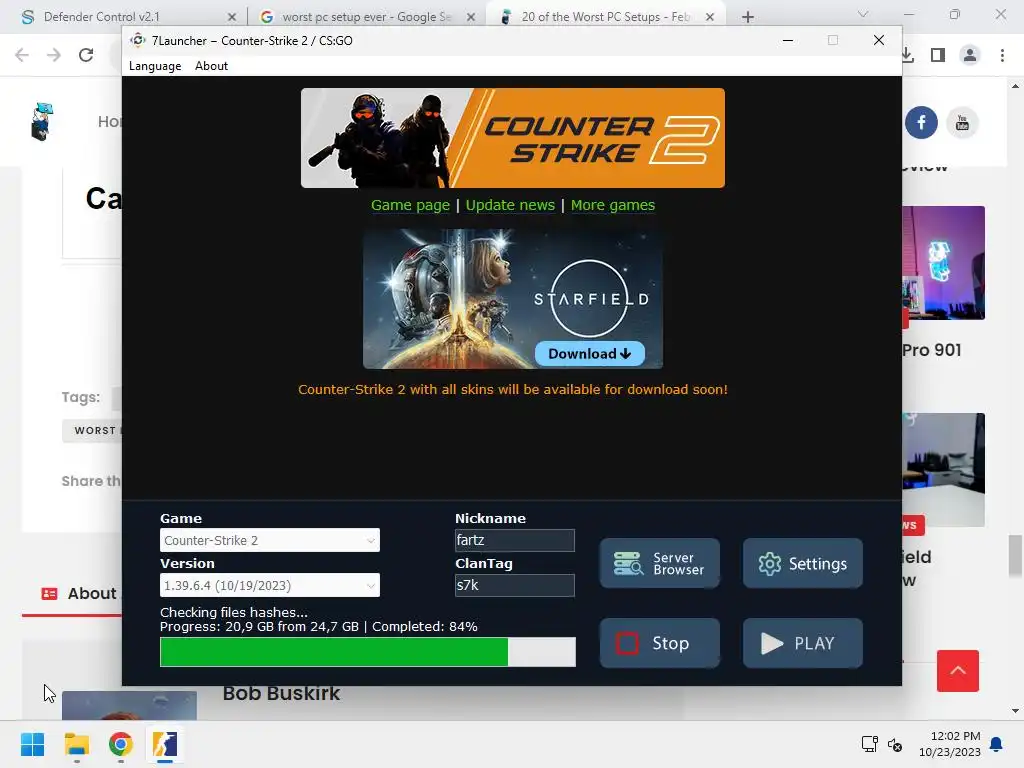
Task: Expand the Game dropdown showing Counter-Strike 2
Action: [270, 540]
